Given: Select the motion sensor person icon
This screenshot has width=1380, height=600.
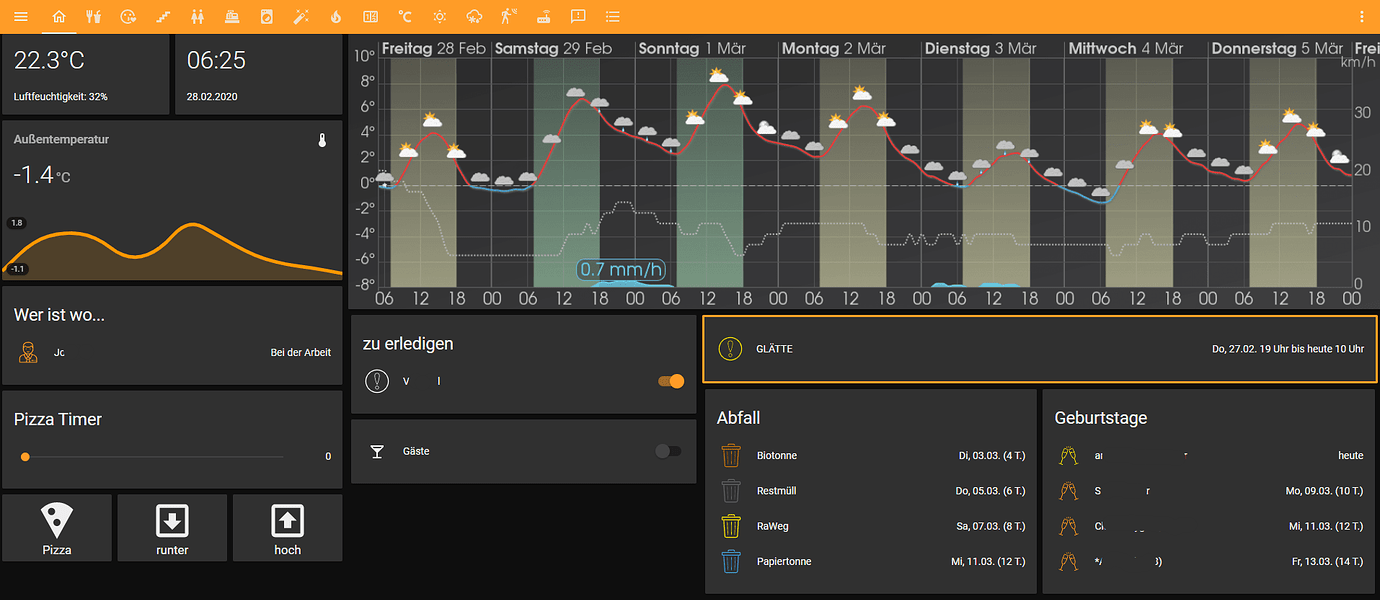Looking at the screenshot, I should [x=506, y=16].
